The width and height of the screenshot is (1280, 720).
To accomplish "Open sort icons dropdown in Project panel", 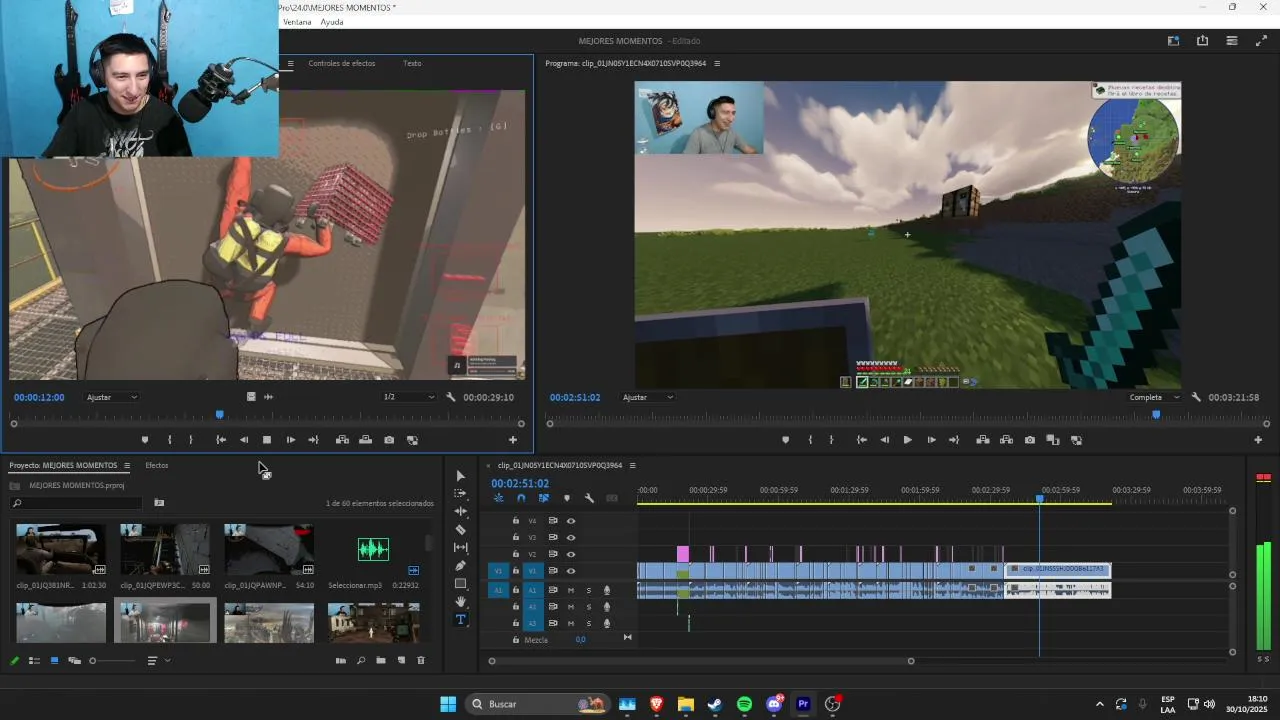I will [x=157, y=661].
